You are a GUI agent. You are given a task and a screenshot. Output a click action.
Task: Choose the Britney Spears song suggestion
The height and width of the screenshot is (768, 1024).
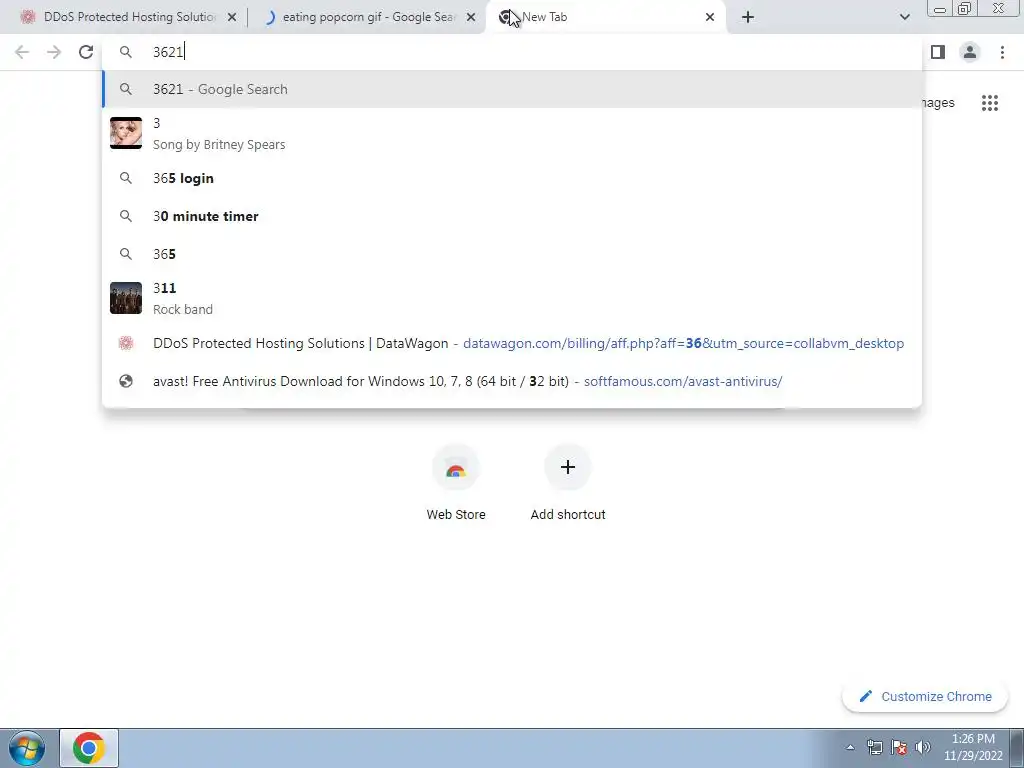point(513,133)
